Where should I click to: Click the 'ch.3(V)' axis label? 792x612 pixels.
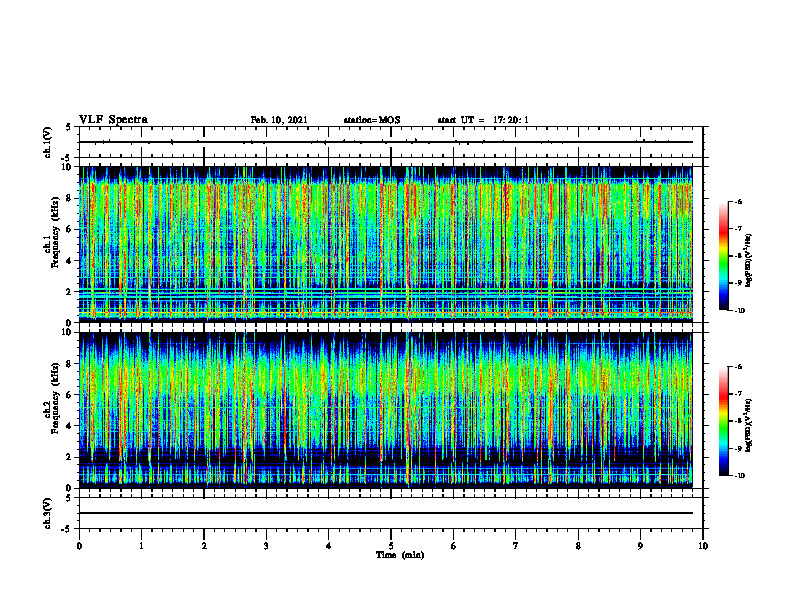pos(47,513)
